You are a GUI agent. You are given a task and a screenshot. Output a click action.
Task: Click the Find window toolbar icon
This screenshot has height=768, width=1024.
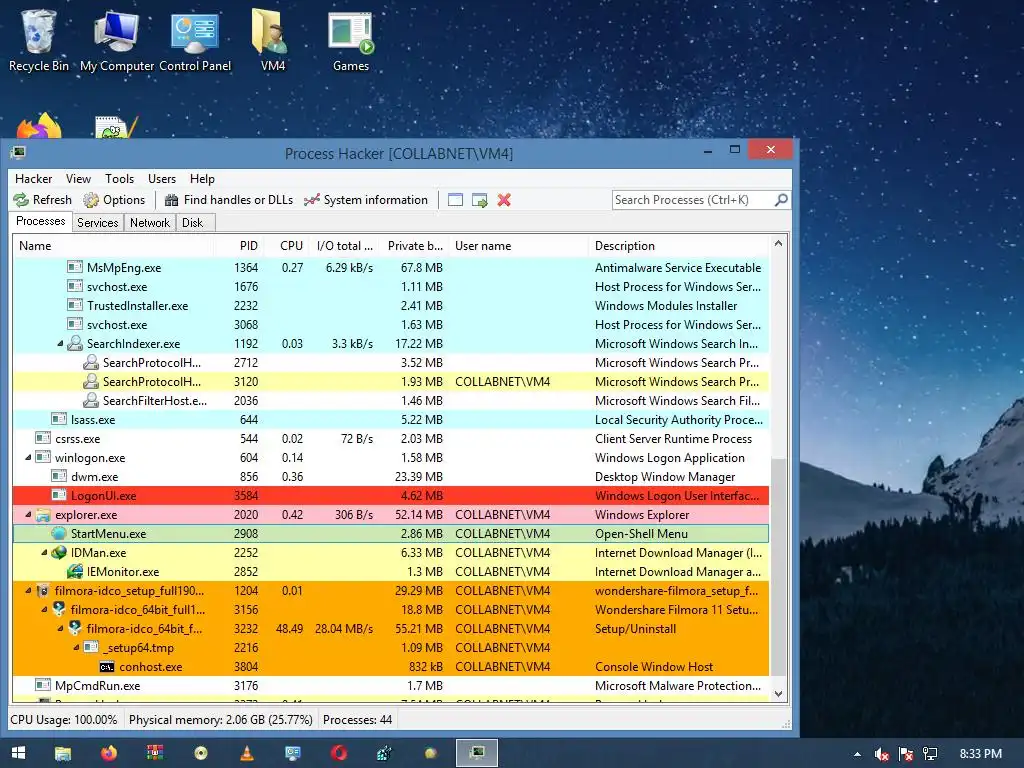click(455, 200)
